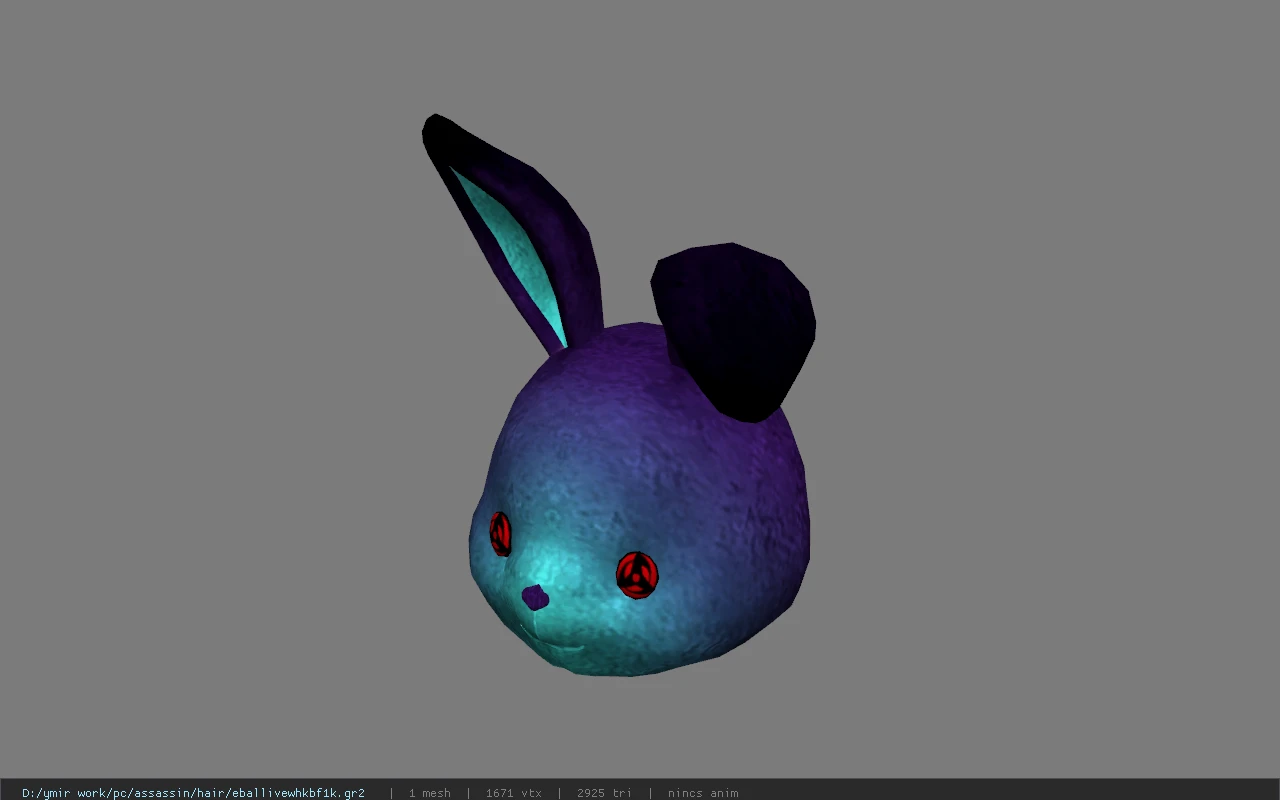Click the "1 mesh" status entry
The height and width of the screenshot is (800, 1280).
click(429, 793)
